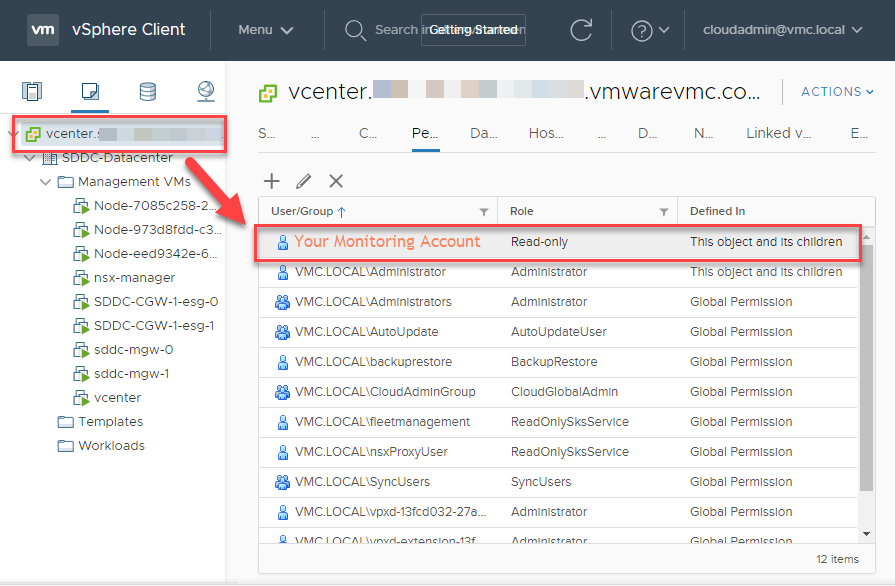The height and width of the screenshot is (586, 895).
Task: Select the vcenter root node in tree
Action: (x=124, y=134)
